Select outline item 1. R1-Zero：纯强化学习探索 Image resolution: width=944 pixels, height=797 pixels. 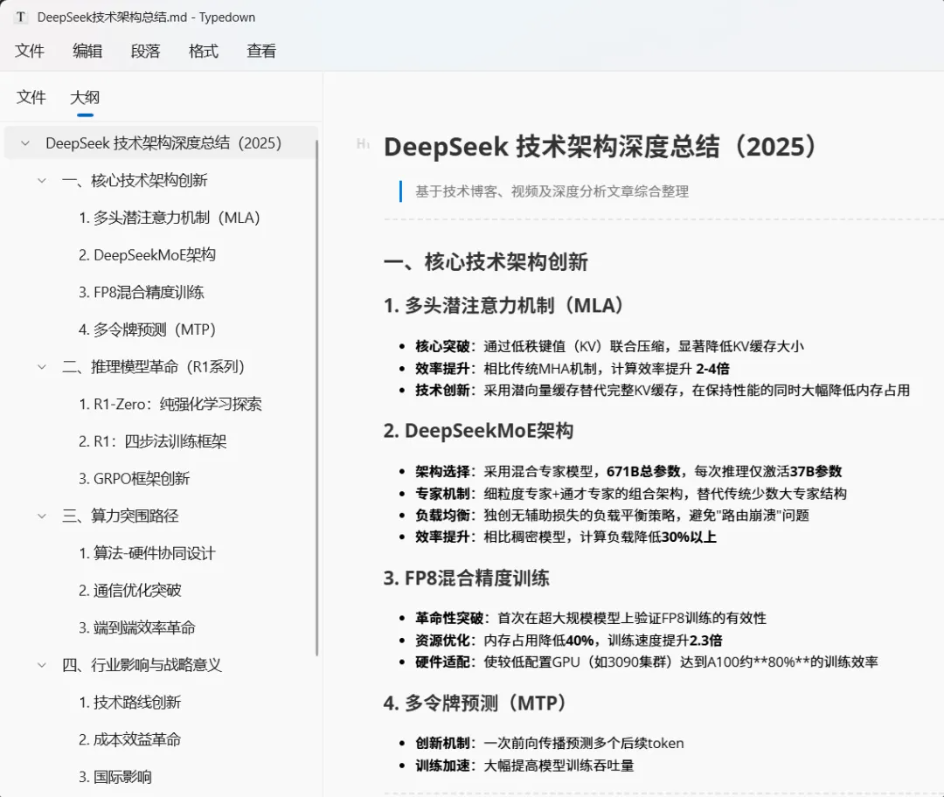[170, 404]
